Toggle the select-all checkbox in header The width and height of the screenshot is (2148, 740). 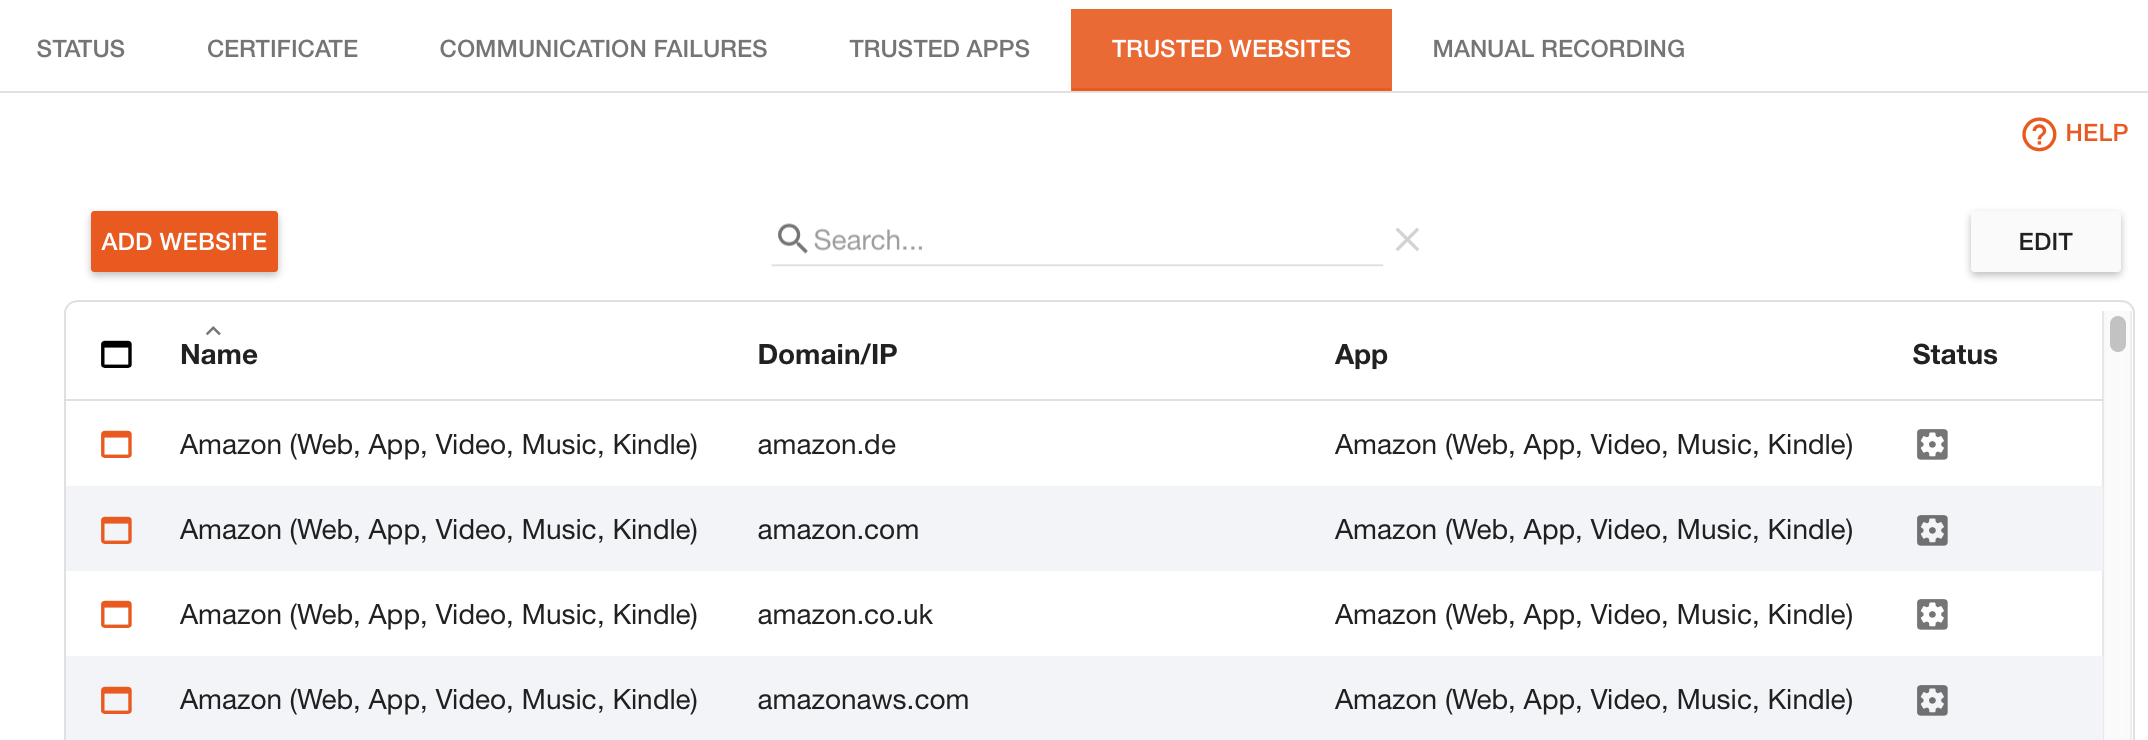click(116, 354)
